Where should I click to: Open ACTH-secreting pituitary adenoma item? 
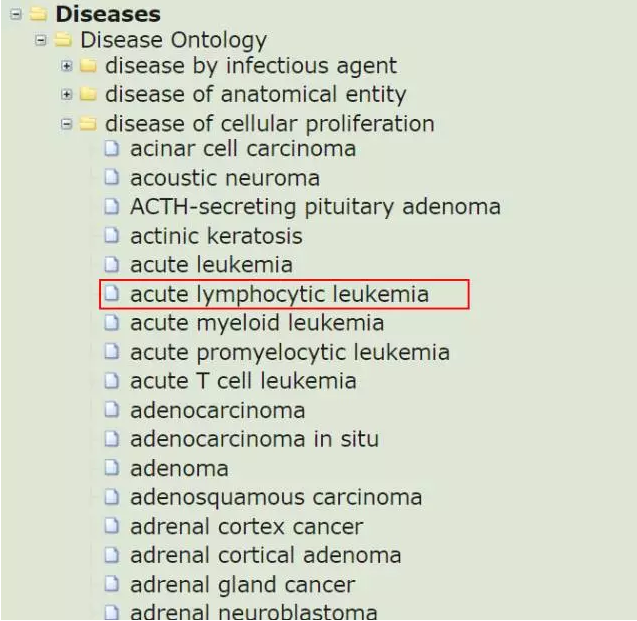316,207
